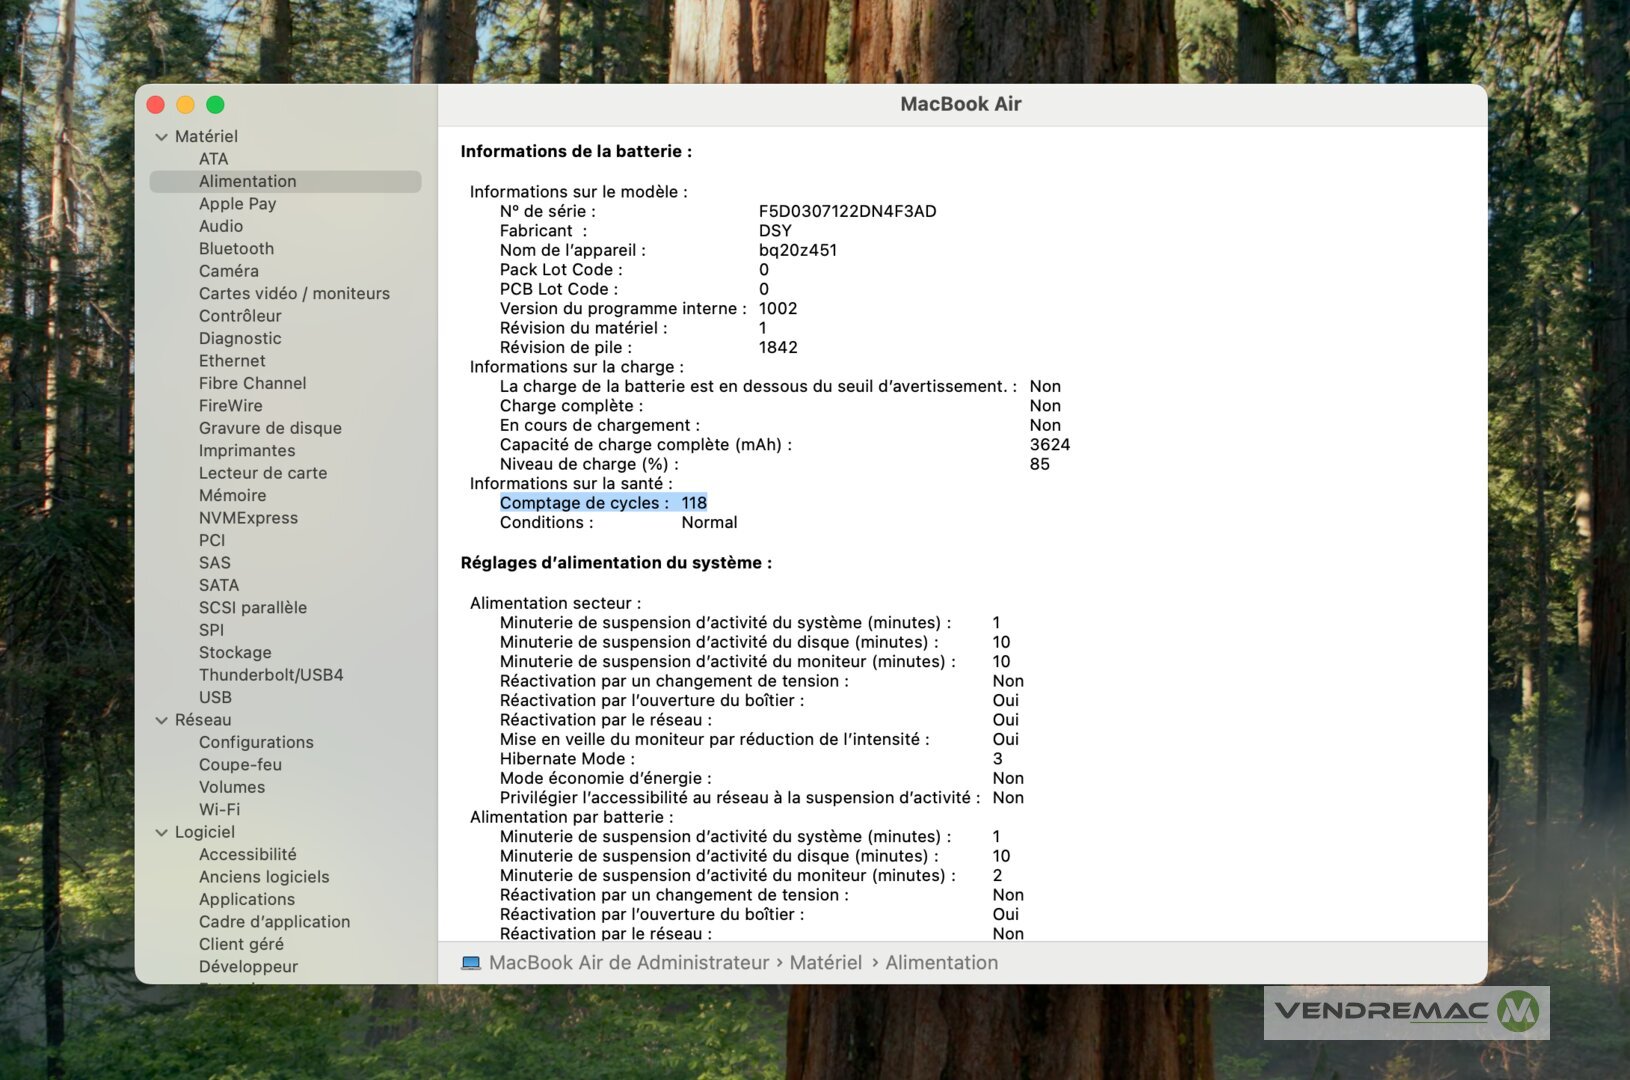1630x1080 pixels.
Task: Click the MacBook icon in path bar
Action: pyautogui.click(x=470, y=963)
